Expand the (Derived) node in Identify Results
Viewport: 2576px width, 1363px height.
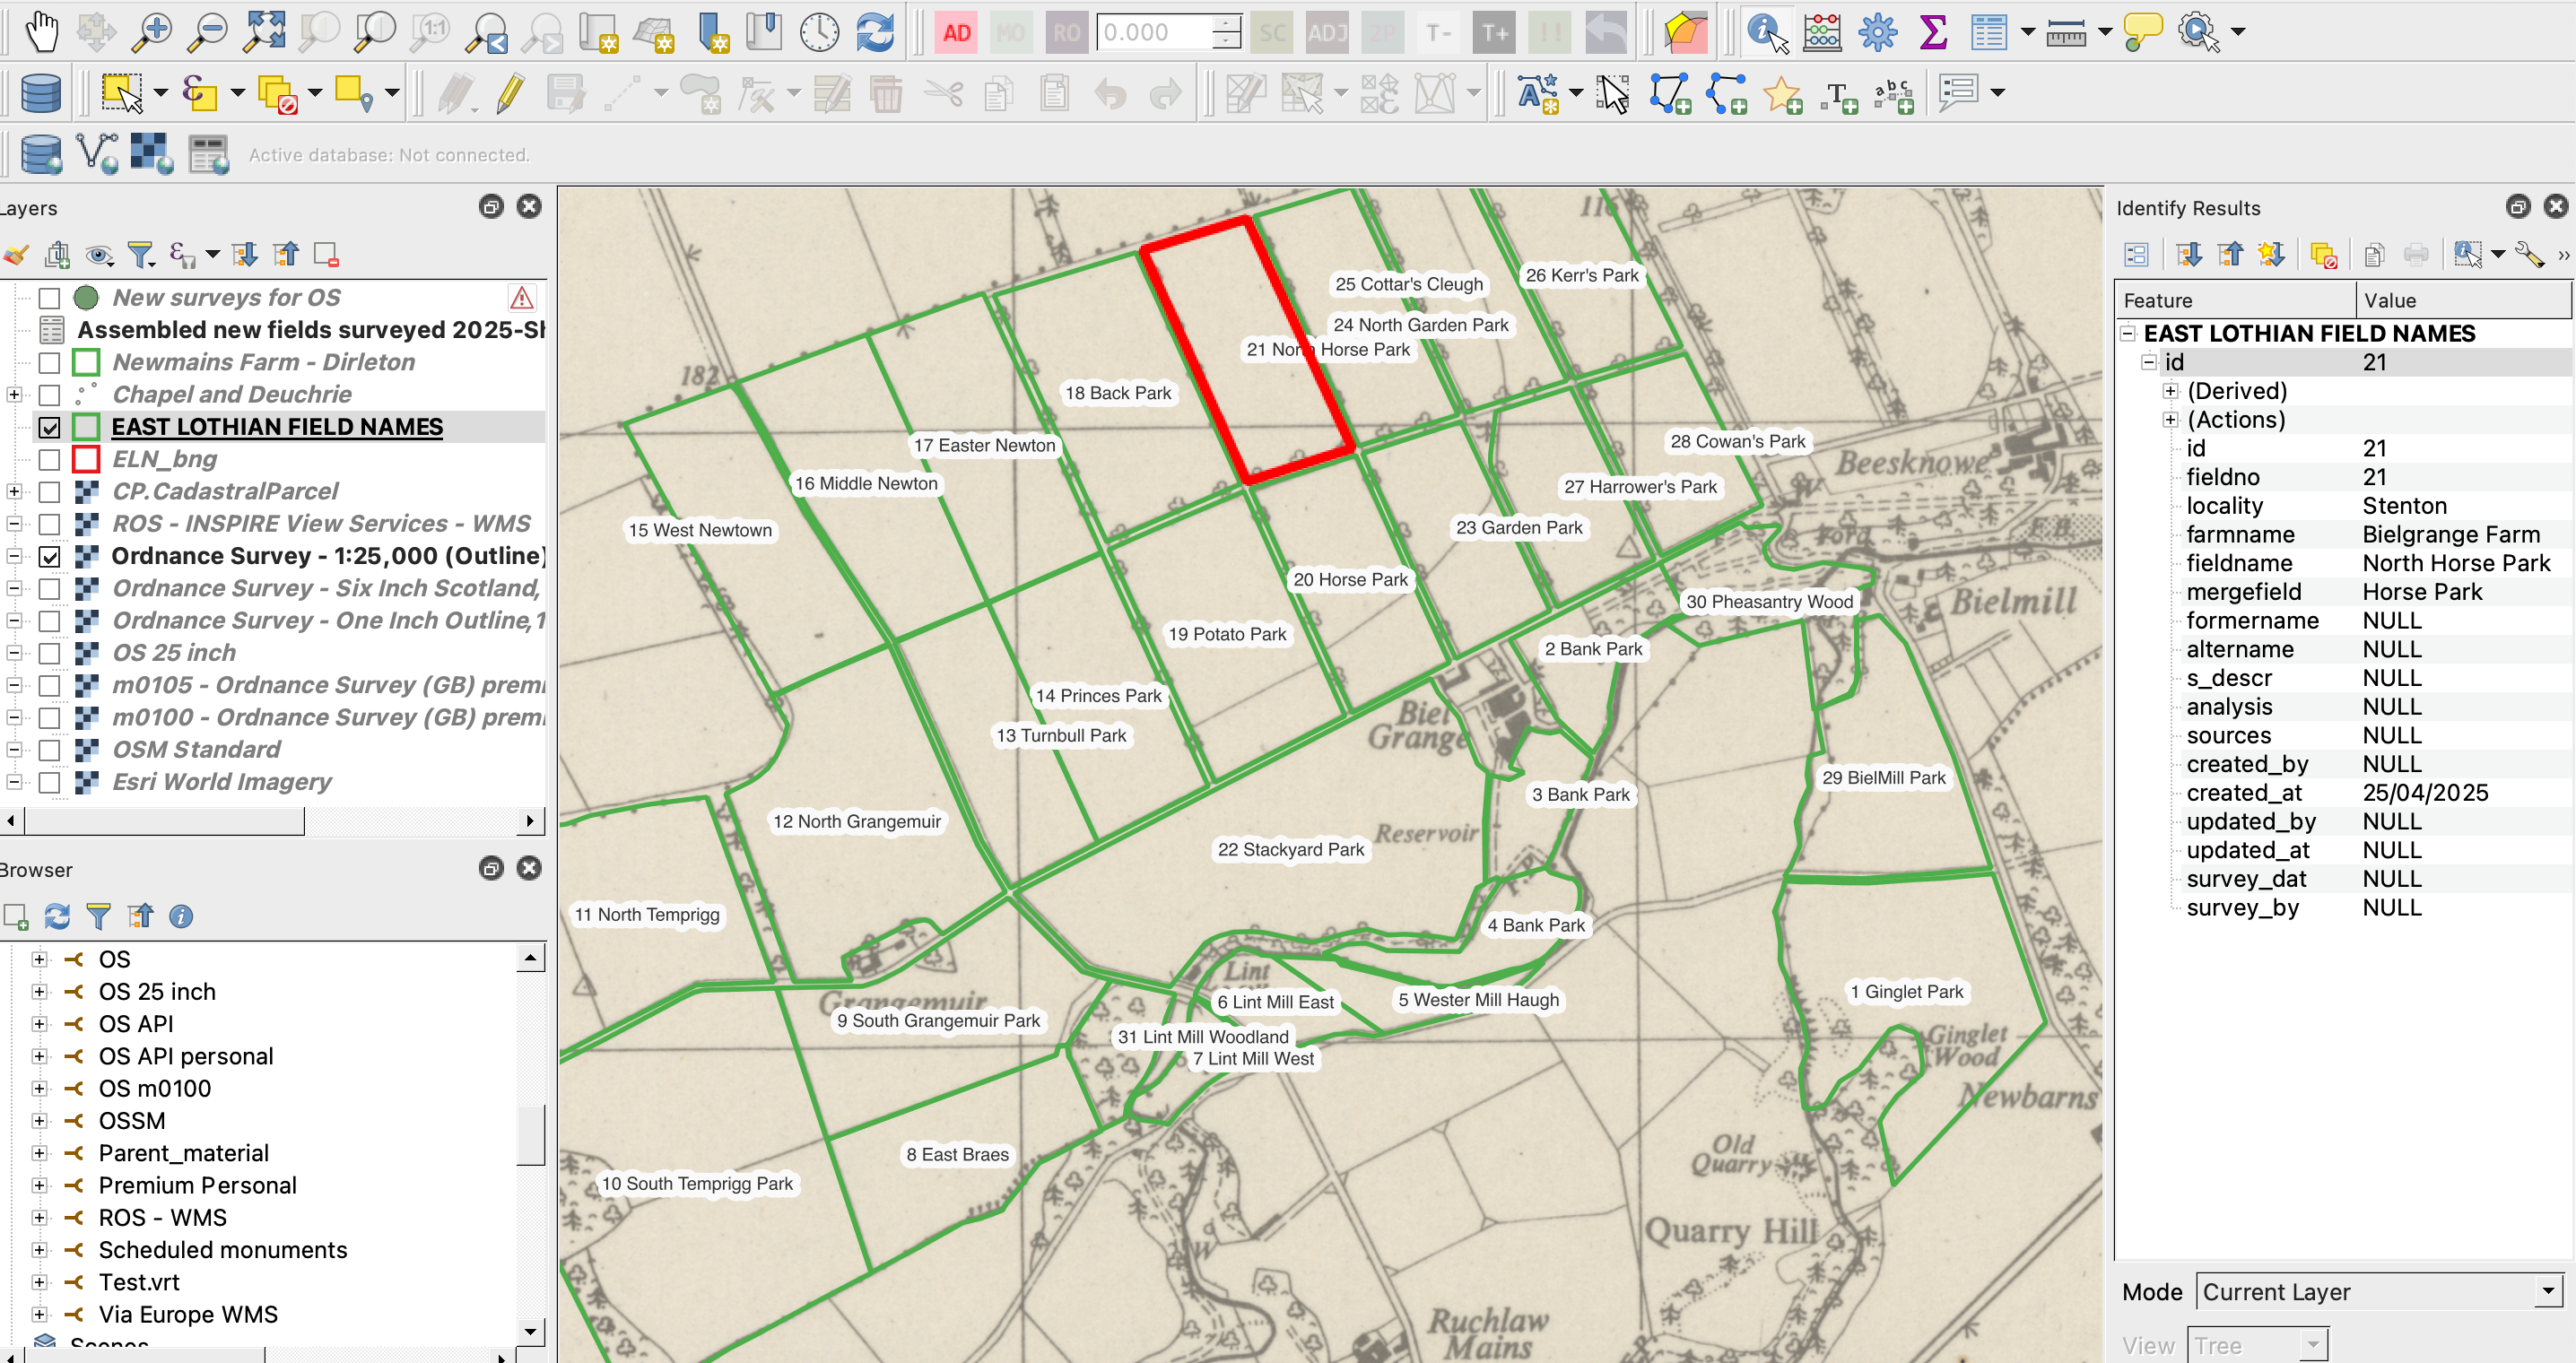pos(2169,391)
